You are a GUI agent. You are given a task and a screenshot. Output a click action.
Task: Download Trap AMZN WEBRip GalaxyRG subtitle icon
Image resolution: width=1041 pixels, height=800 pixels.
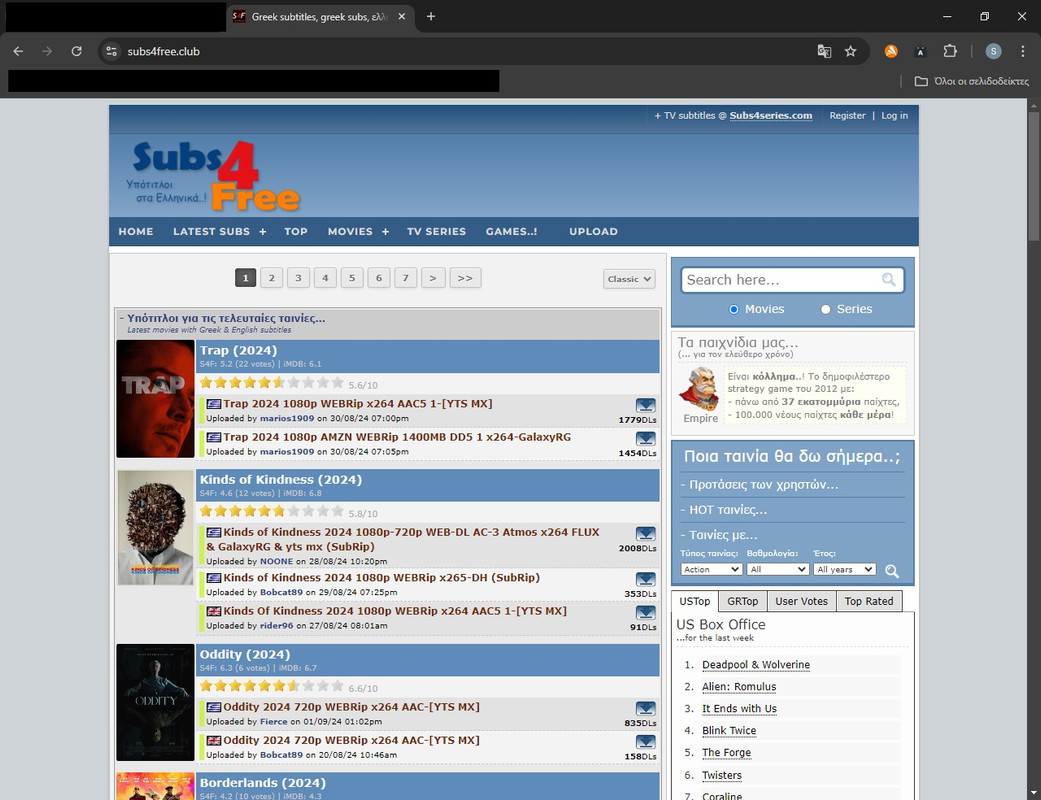click(x=645, y=438)
